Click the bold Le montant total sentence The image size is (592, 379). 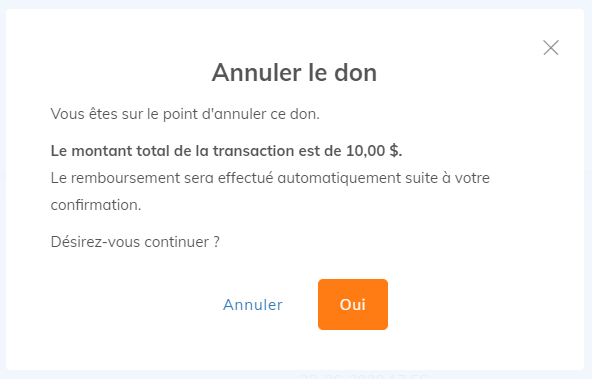click(x=227, y=151)
